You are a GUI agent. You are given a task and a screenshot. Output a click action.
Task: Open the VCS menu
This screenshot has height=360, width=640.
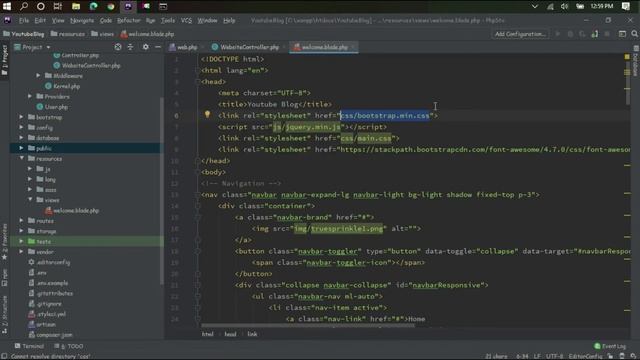186,20
